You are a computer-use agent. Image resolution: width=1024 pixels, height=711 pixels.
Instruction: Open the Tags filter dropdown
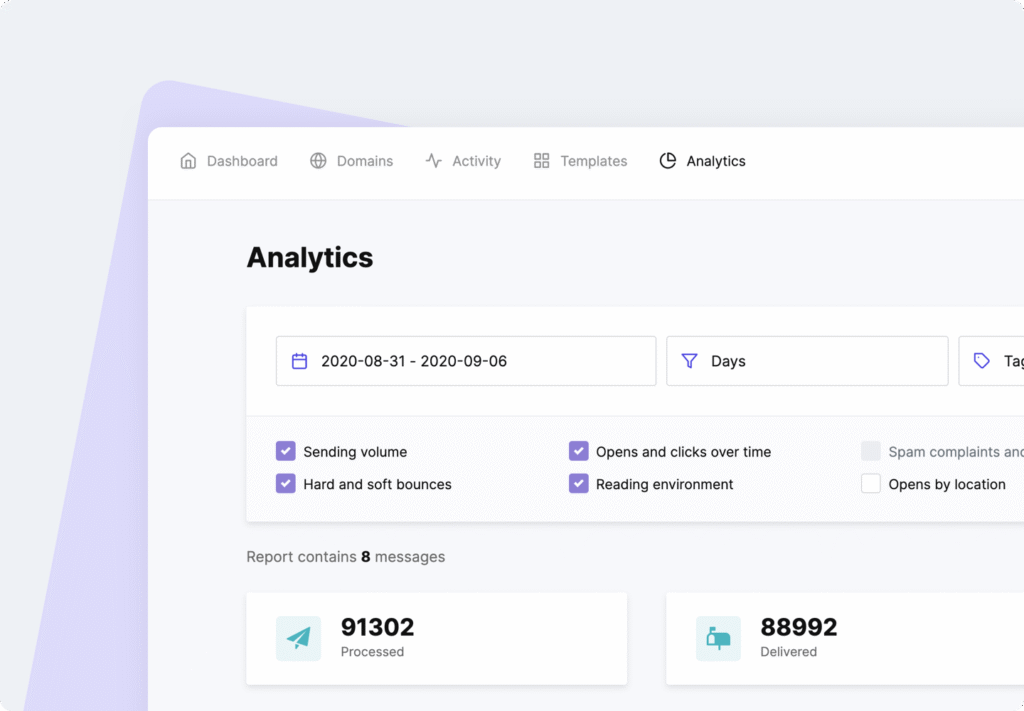click(x=991, y=361)
